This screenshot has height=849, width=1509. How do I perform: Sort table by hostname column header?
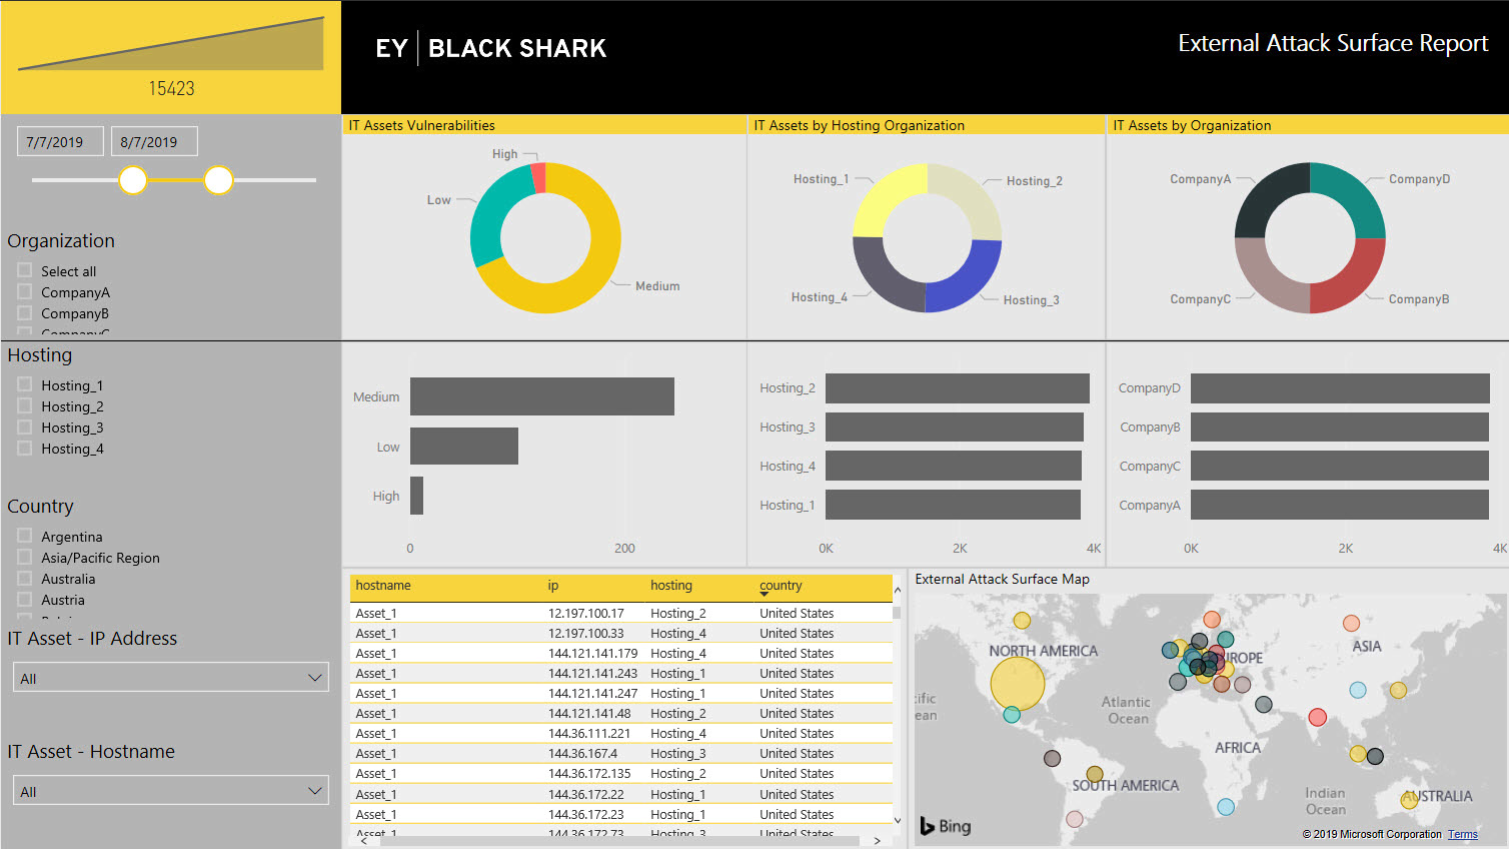coord(383,586)
